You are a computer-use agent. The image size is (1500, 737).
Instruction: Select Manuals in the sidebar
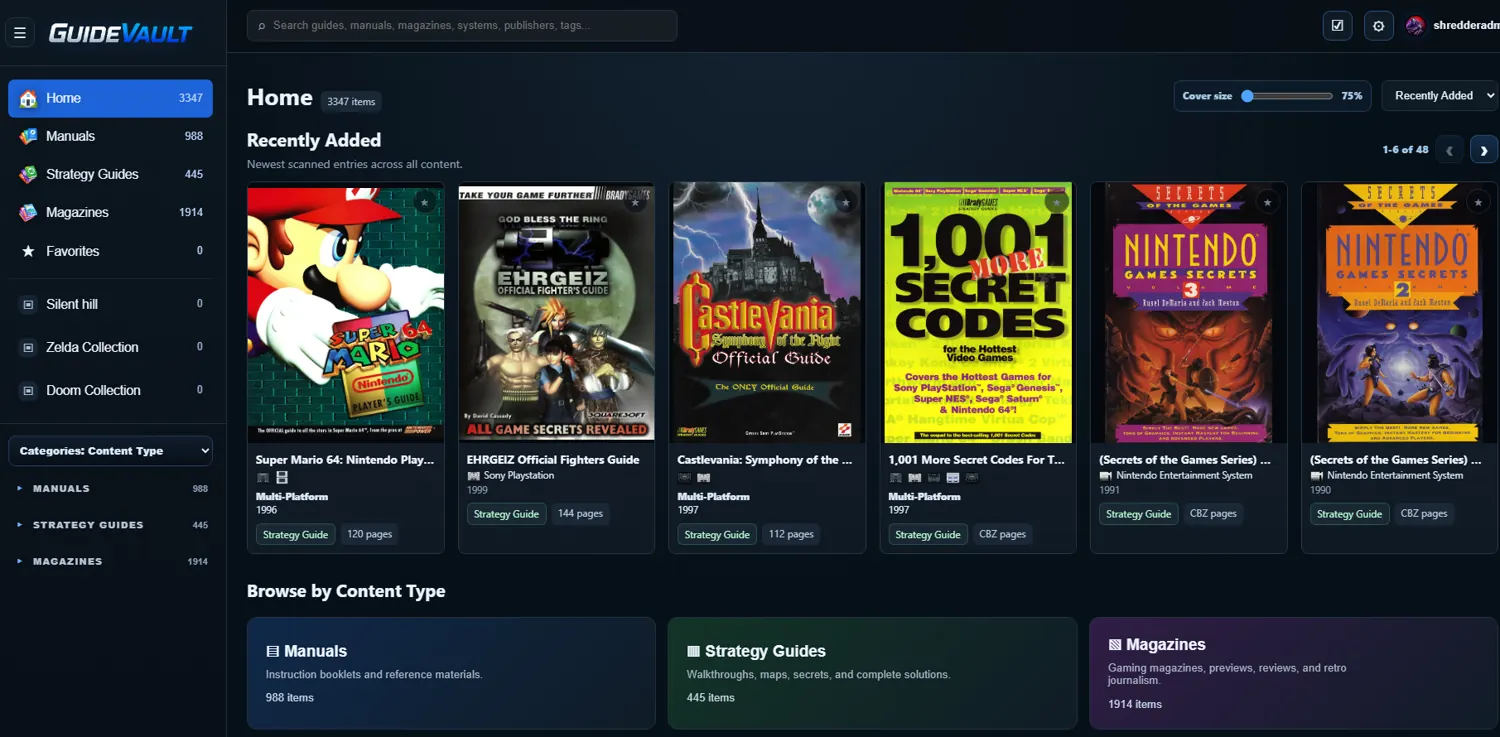click(x=110, y=136)
